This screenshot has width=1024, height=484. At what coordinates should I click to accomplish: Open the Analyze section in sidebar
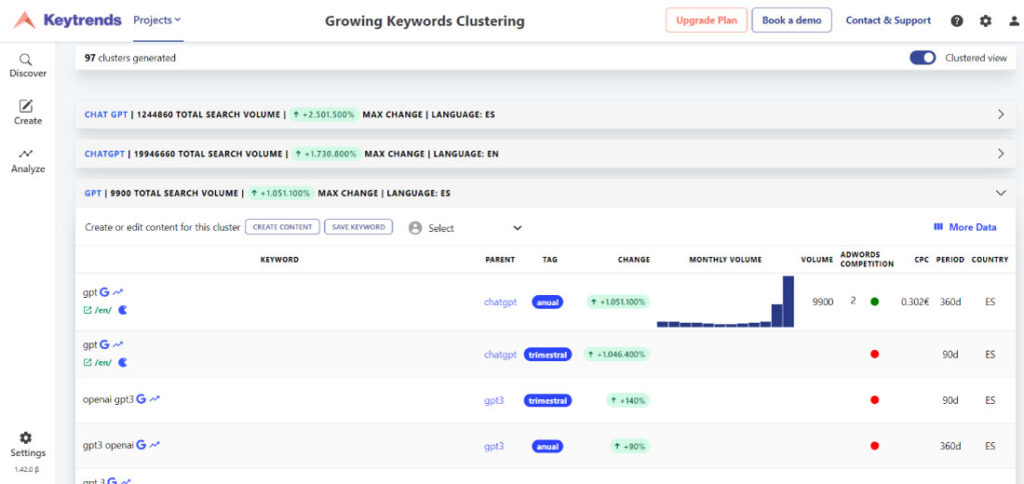tap(27, 161)
